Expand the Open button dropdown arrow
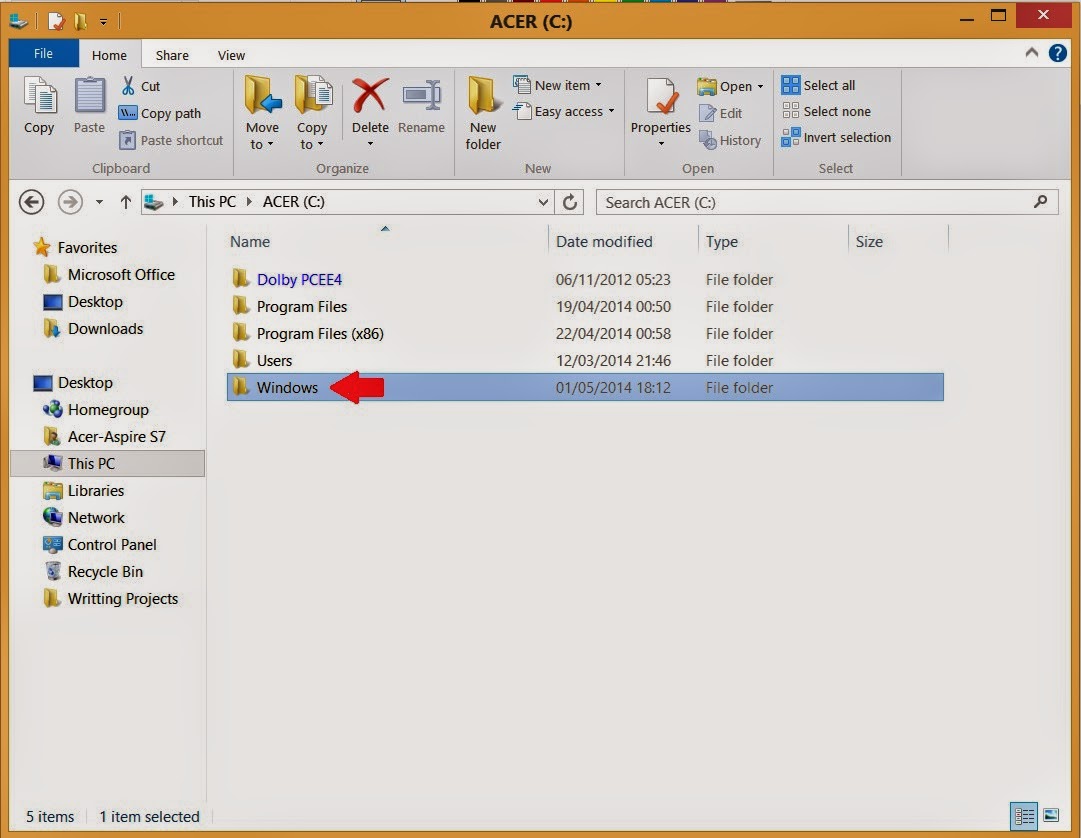Screen dimensions: 1081x838 [x=760, y=87]
